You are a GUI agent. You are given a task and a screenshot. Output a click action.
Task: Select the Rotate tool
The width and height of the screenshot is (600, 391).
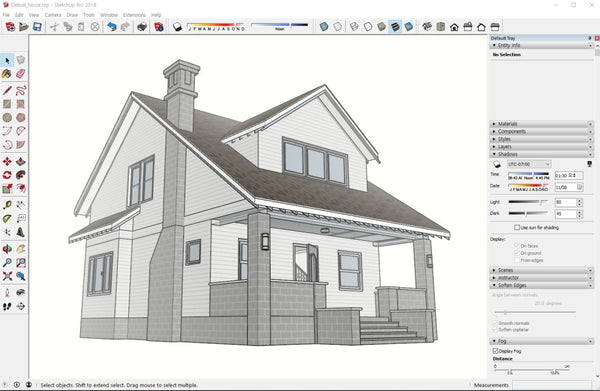pyautogui.click(x=7, y=175)
